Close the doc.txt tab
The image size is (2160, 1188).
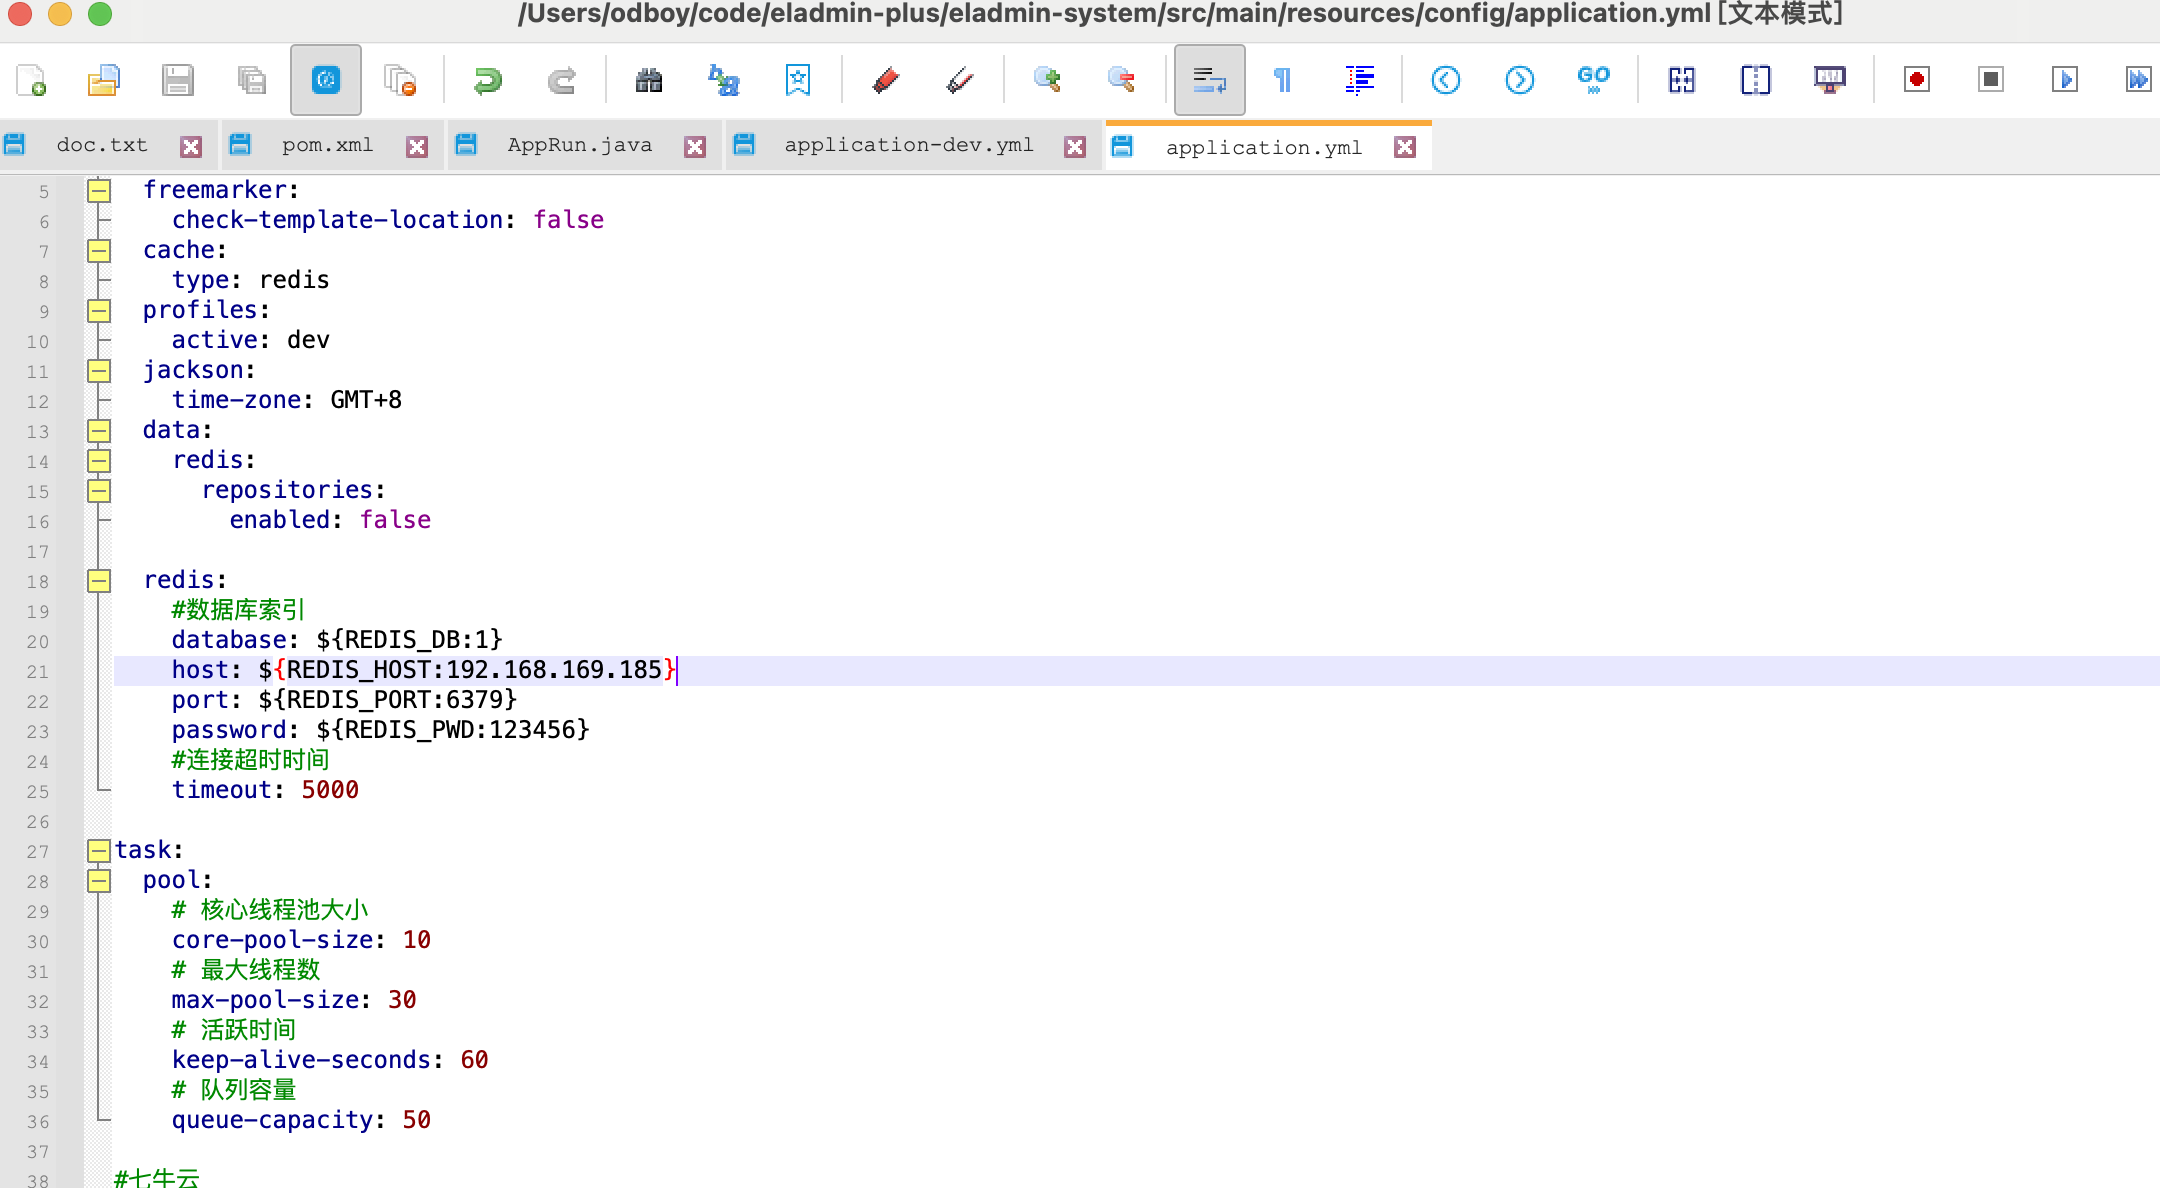[191, 147]
